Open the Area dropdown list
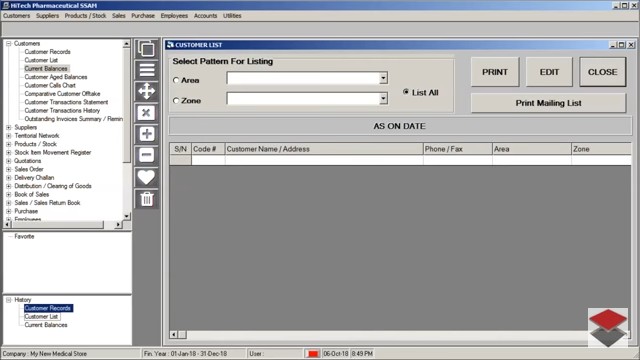 [383, 78]
